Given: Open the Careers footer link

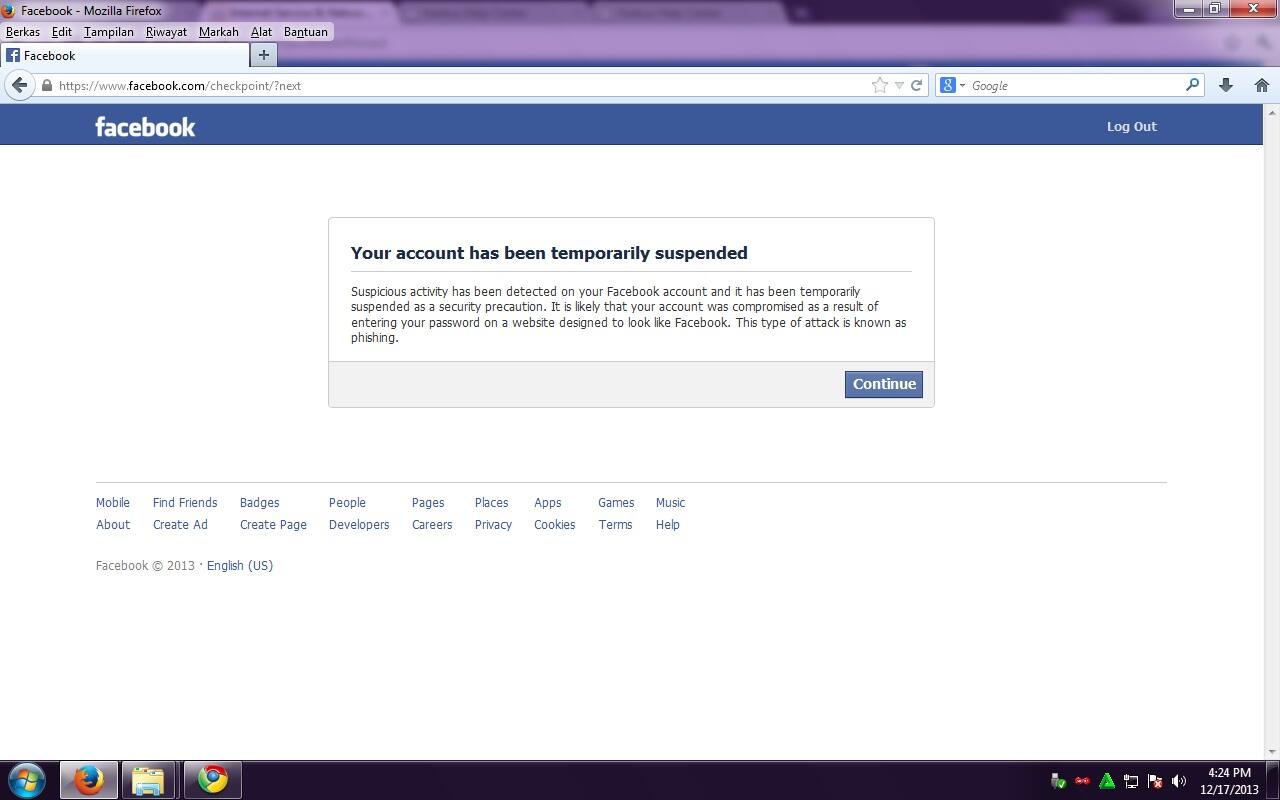Looking at the screenshot, I should pos(432,525).
